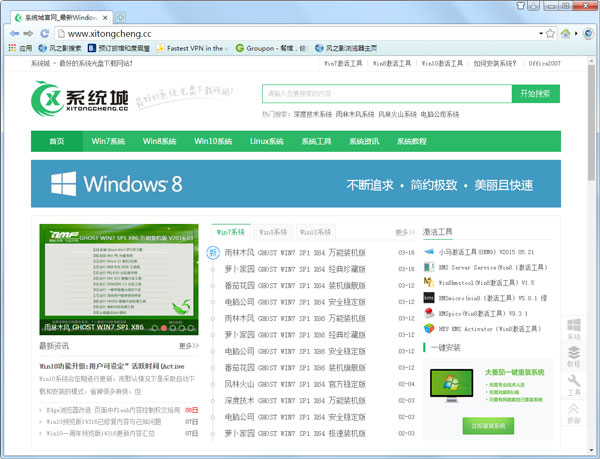
Task: Open the Win10激活工具 top link
Action: click(x=442, y=63)
